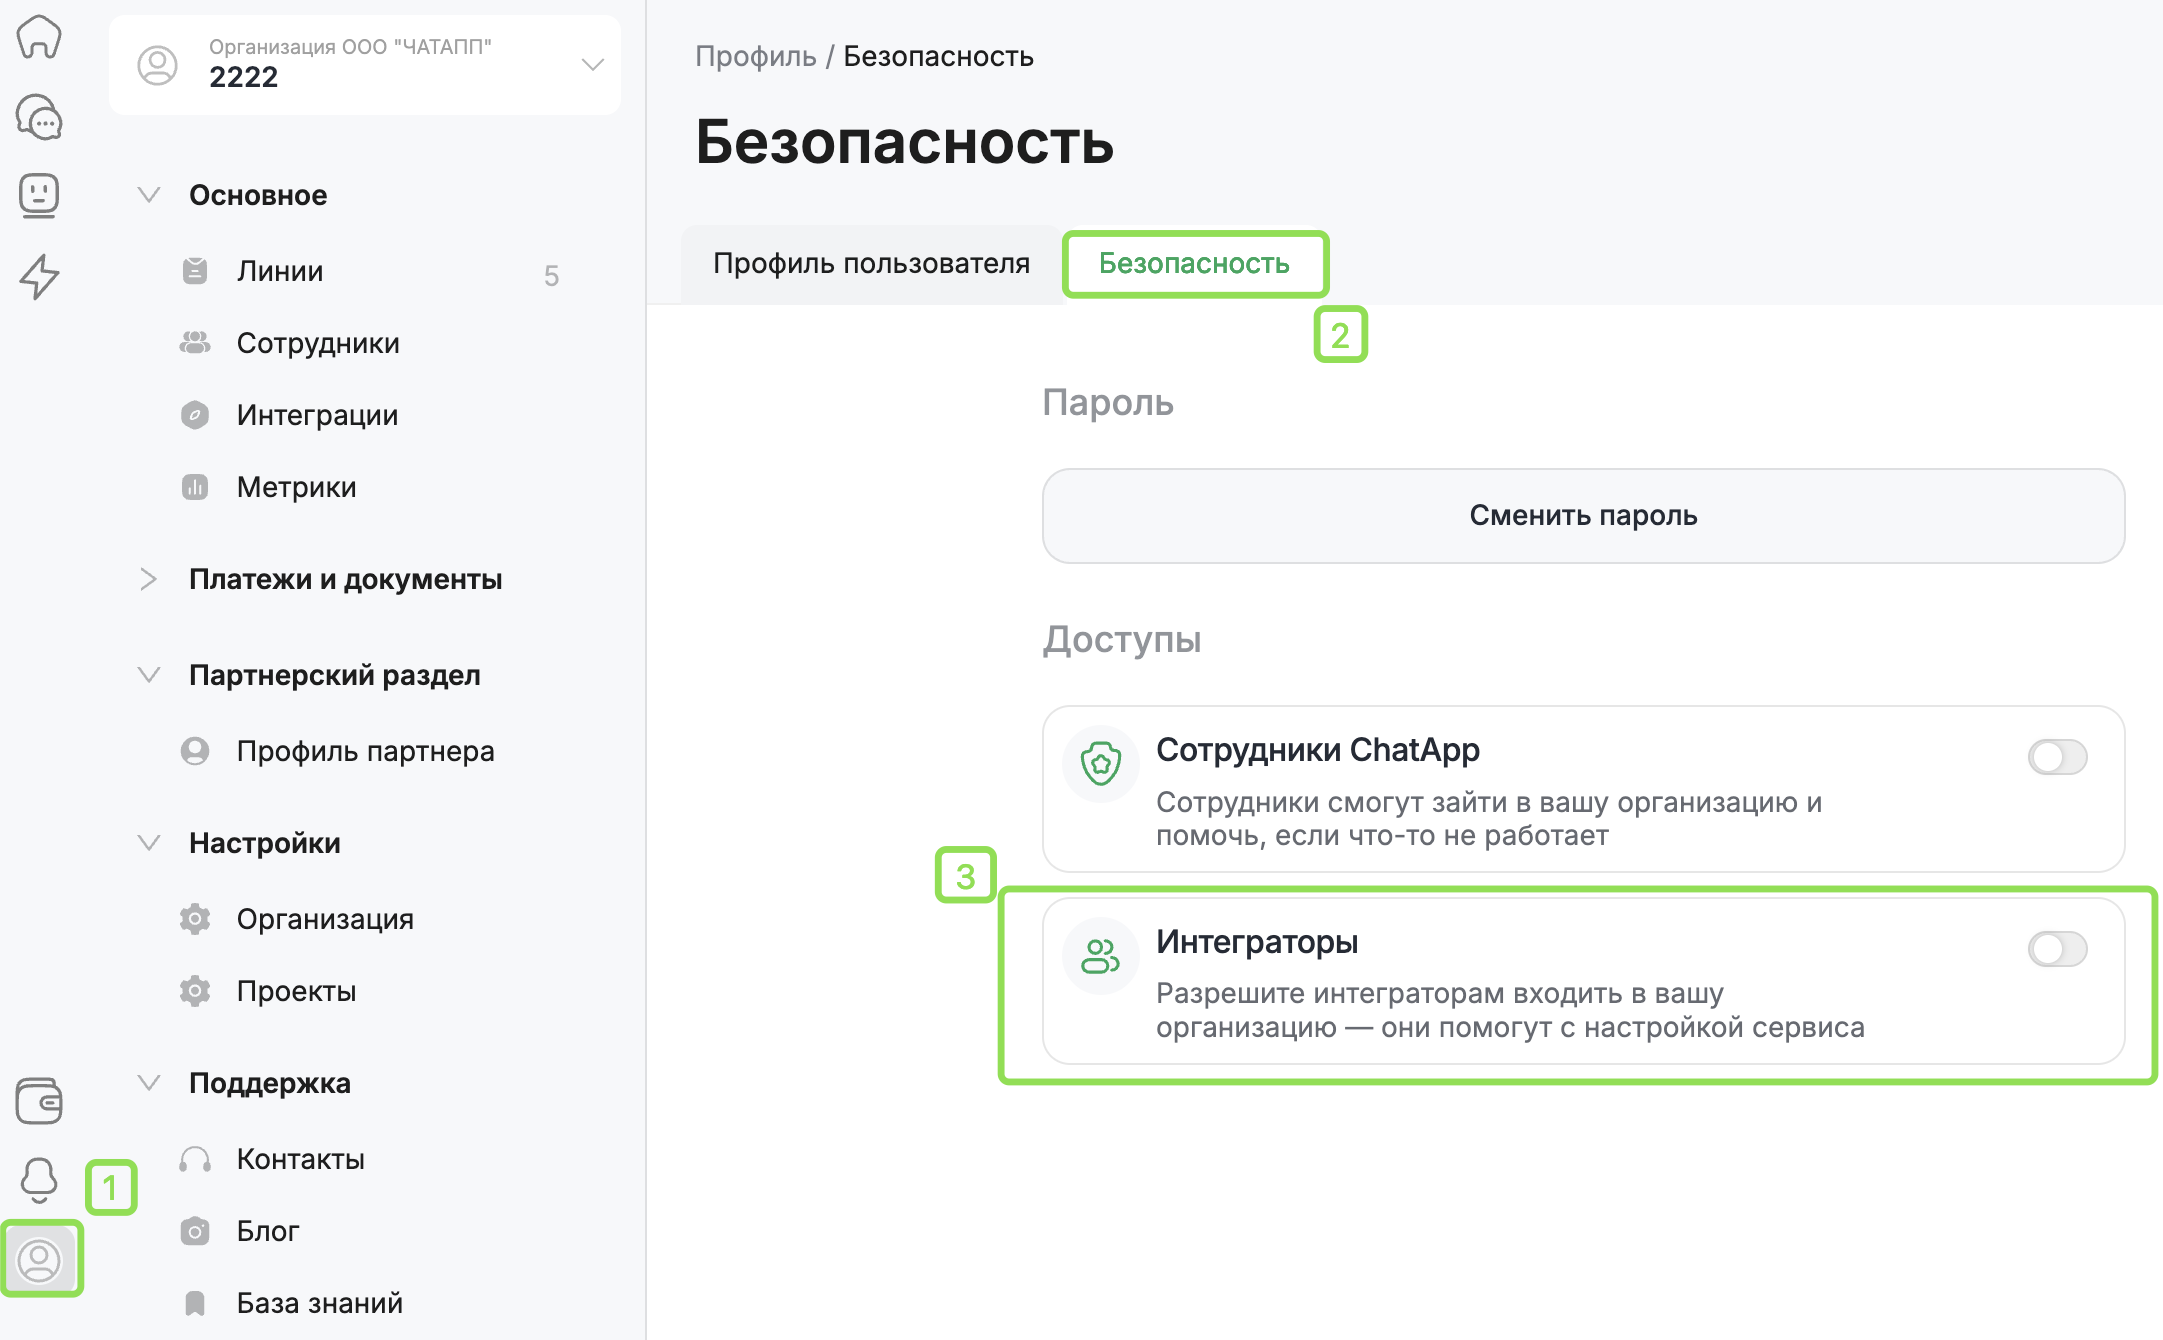This screenshot has height=1340, width=2163.
Task: Enable the Интеграторы access toggle
Action: (2057, 949)
